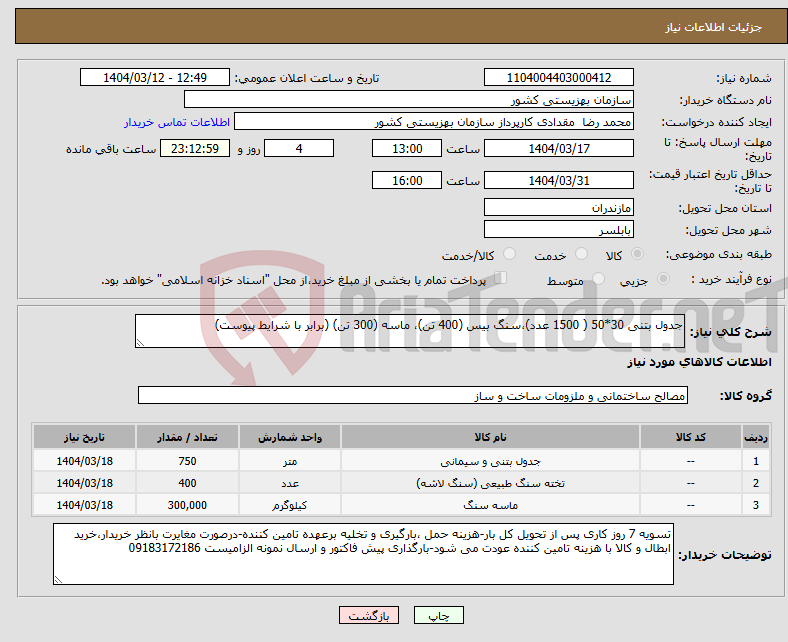Click the remaining days field 4
The image size is (788, 642).
point(299,148)
